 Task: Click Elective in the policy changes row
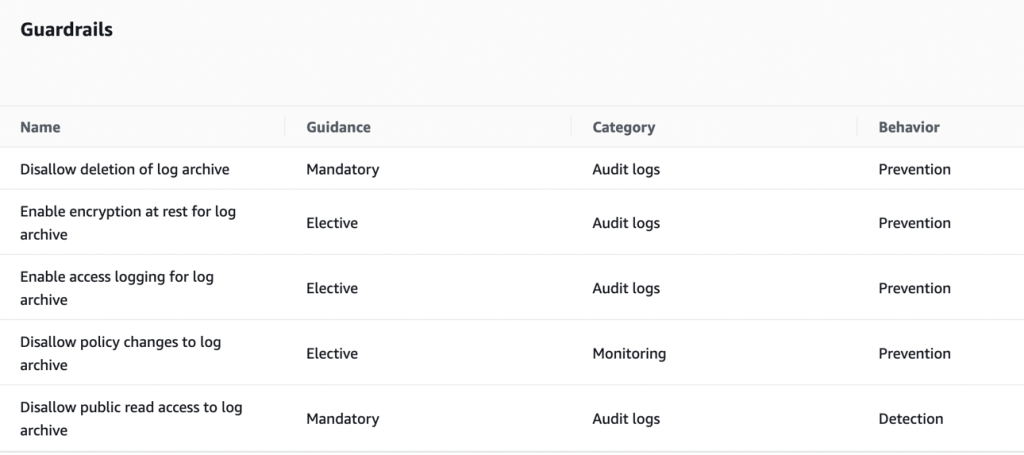point(332,353)
